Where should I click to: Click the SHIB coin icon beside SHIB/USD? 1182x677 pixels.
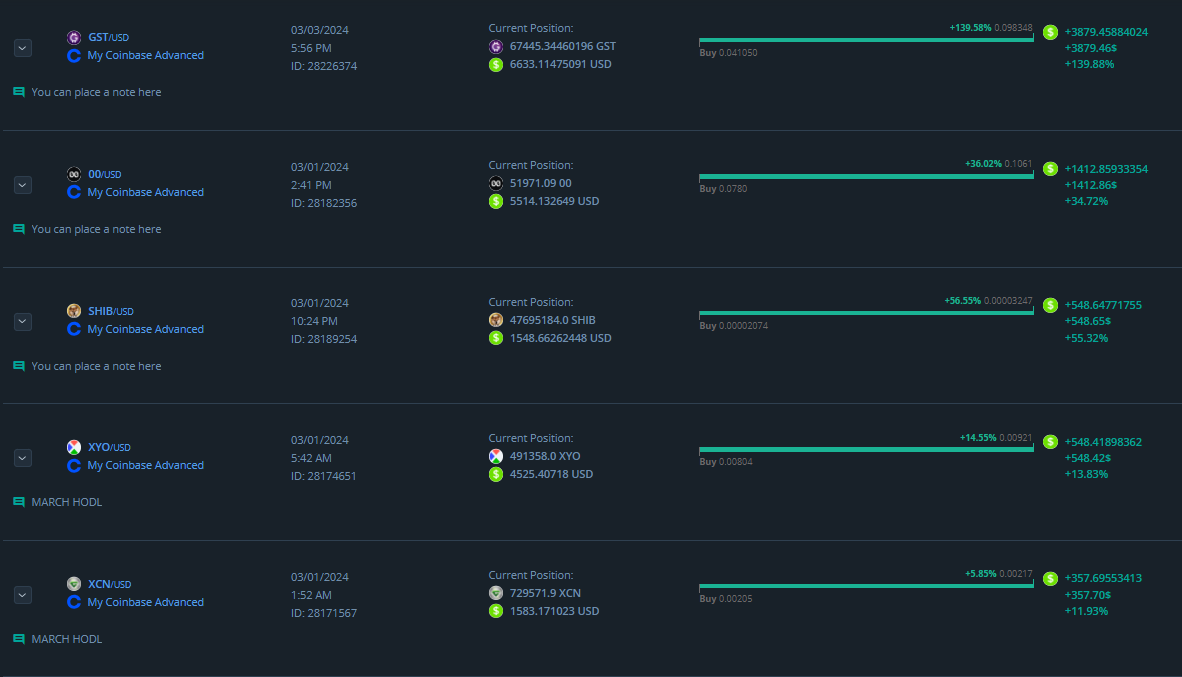pos(74,311)
